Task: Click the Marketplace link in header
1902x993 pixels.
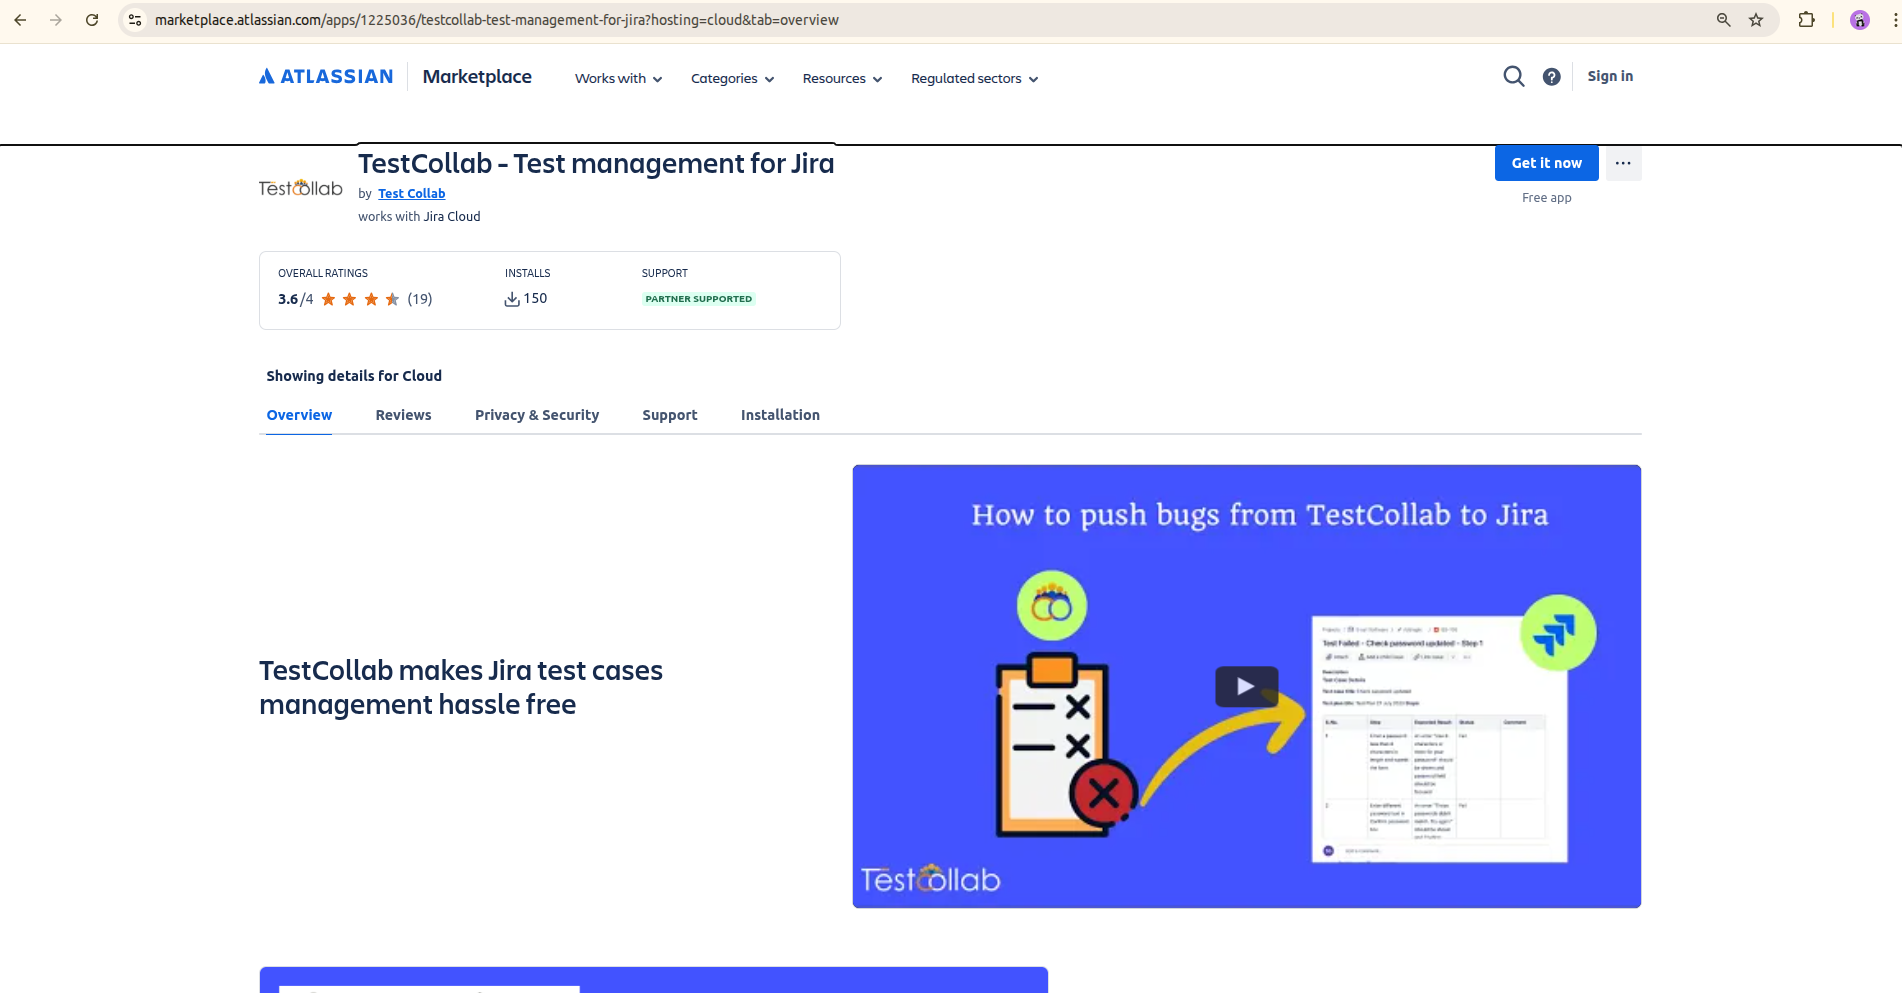Action: 477,77
